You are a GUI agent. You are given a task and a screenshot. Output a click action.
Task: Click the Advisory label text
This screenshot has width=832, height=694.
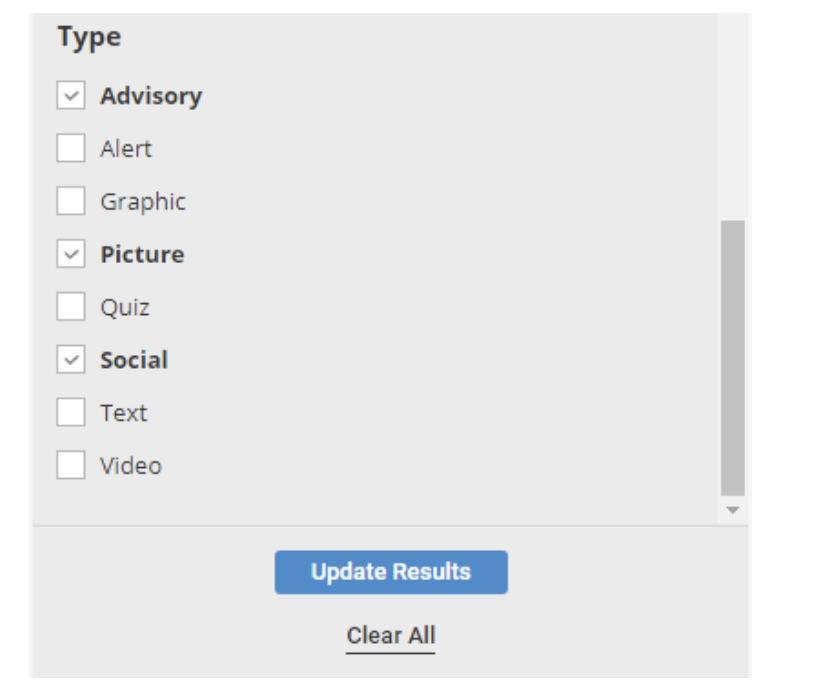pos(151,96)
